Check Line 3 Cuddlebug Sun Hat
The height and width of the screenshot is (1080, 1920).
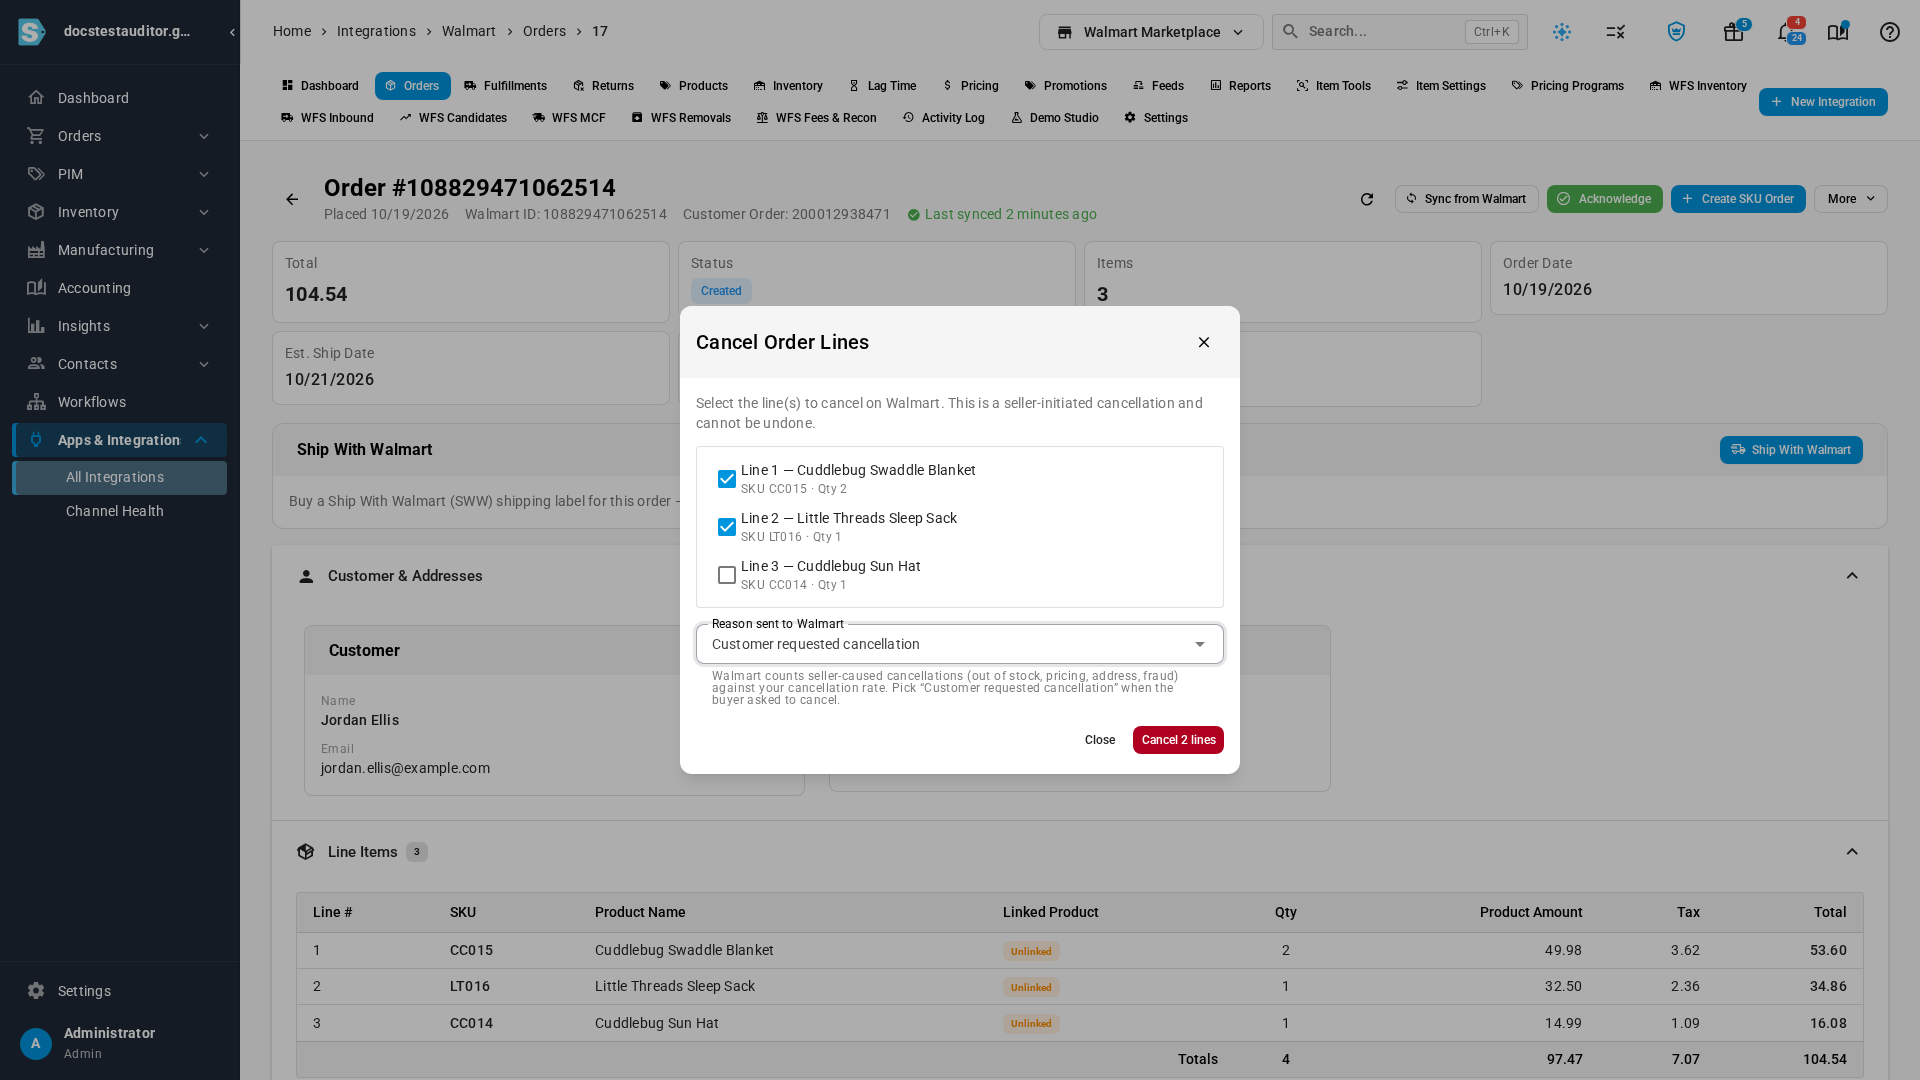point(727,575)
